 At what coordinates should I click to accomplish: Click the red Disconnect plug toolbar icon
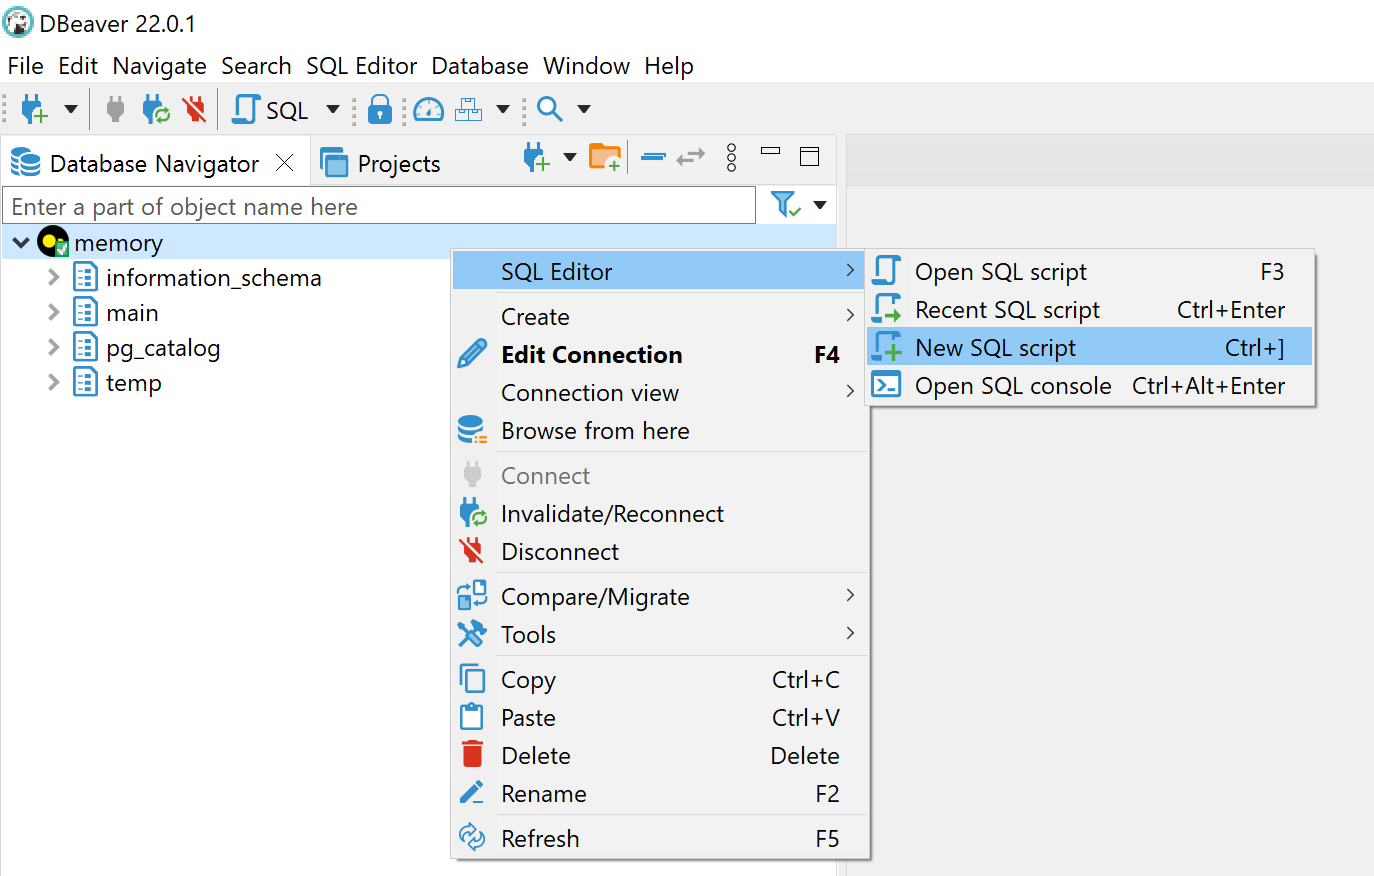[x=194, y=109]
